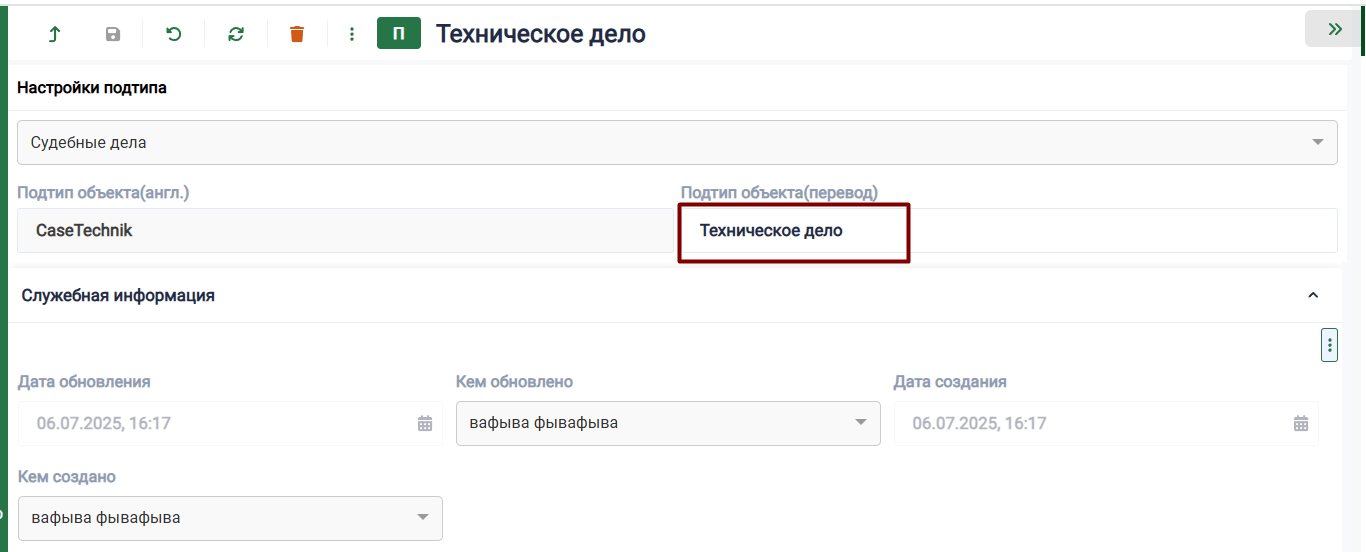Open calendar icon in Дата создания
Image resolution: width=1366 pixels, height=552 pixels.
1301,423
